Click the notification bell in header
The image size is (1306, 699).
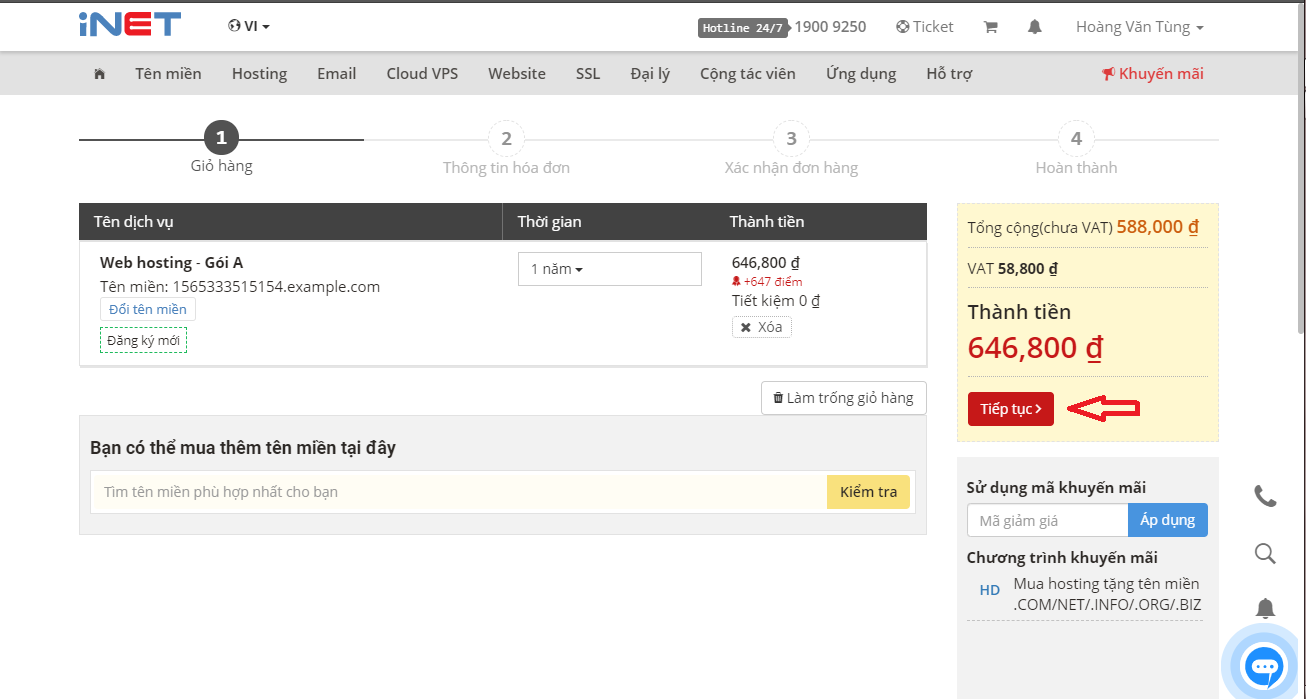[1034, 27]
